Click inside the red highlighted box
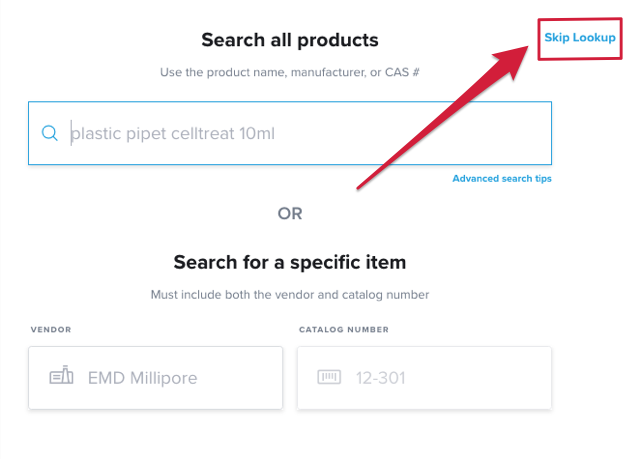 (x=580, y=39)
